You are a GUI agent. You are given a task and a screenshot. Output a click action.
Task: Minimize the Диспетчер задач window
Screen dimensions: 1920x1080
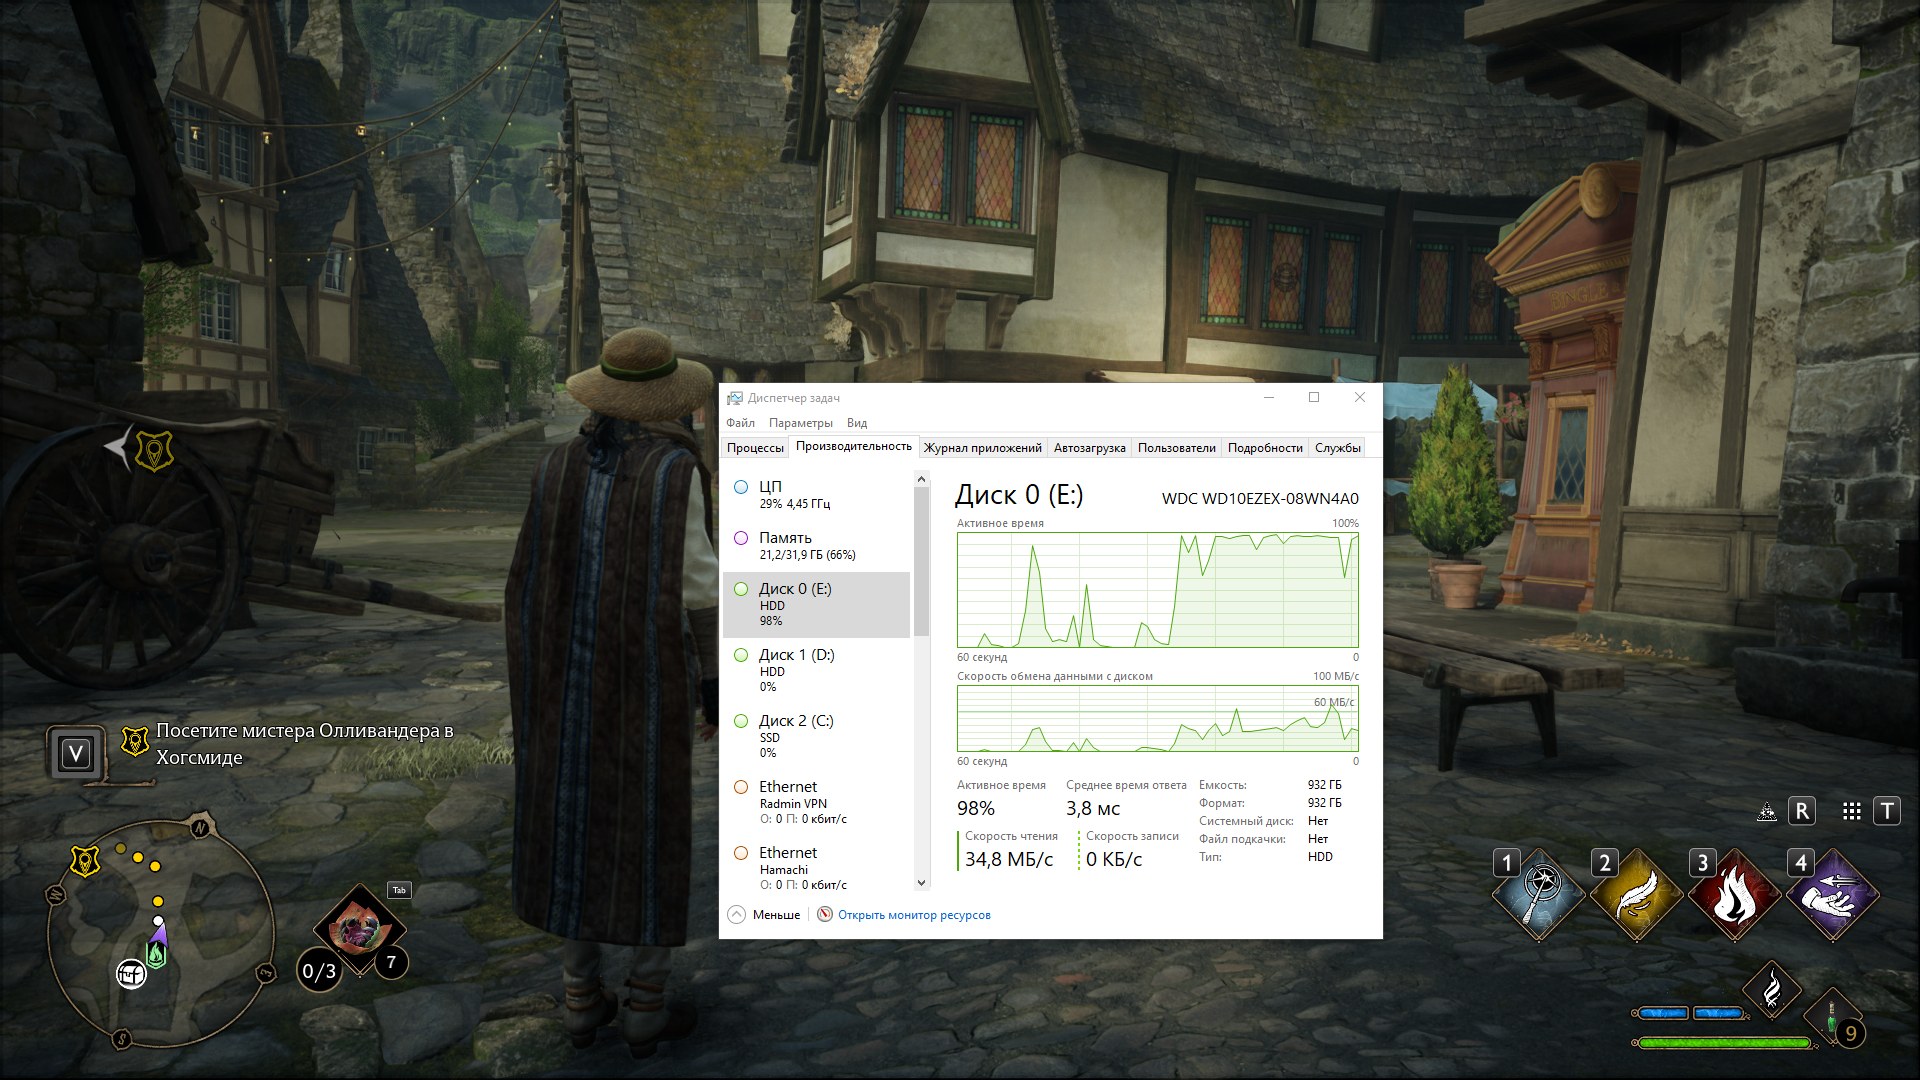[x=1269, y=397]
